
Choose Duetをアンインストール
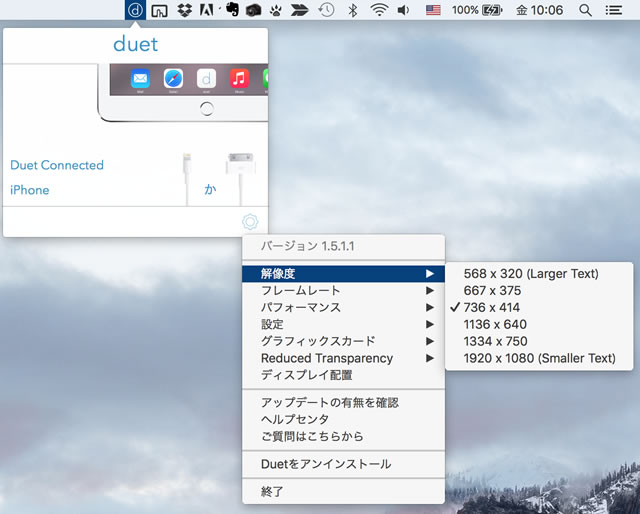pyautogui.click(x=343, y=464)
